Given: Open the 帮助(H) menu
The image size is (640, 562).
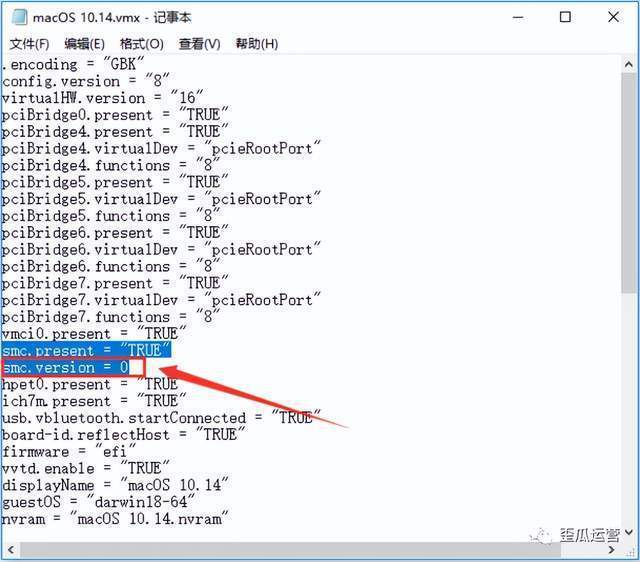Looking at the screenshot, I should 257,44.
